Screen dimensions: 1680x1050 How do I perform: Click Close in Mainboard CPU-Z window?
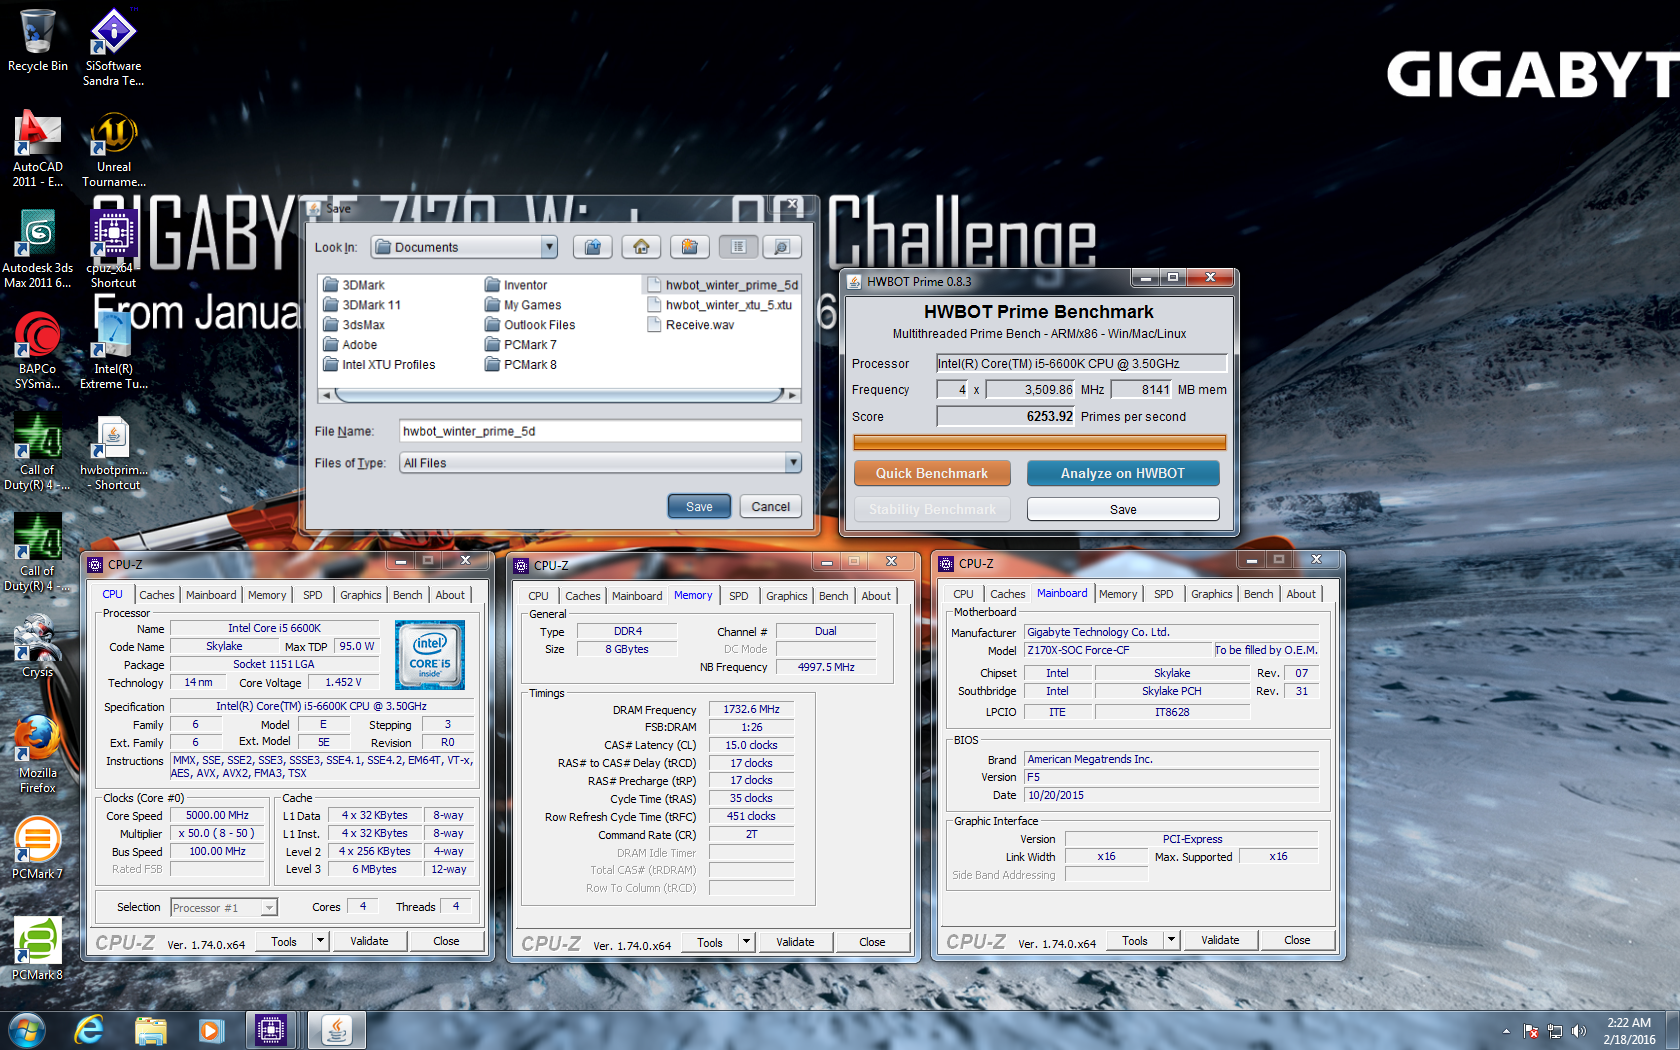point(1297,940)
